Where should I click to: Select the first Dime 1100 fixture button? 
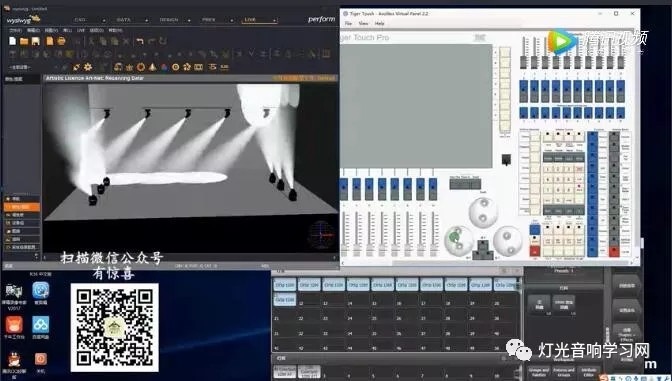(x=285, y=285)
